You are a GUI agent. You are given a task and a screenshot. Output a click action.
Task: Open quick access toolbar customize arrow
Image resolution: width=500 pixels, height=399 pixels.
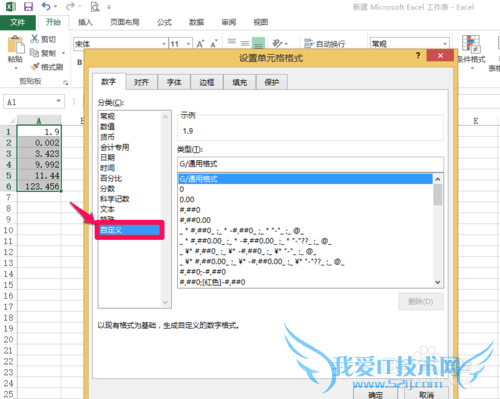click(109, 7)
